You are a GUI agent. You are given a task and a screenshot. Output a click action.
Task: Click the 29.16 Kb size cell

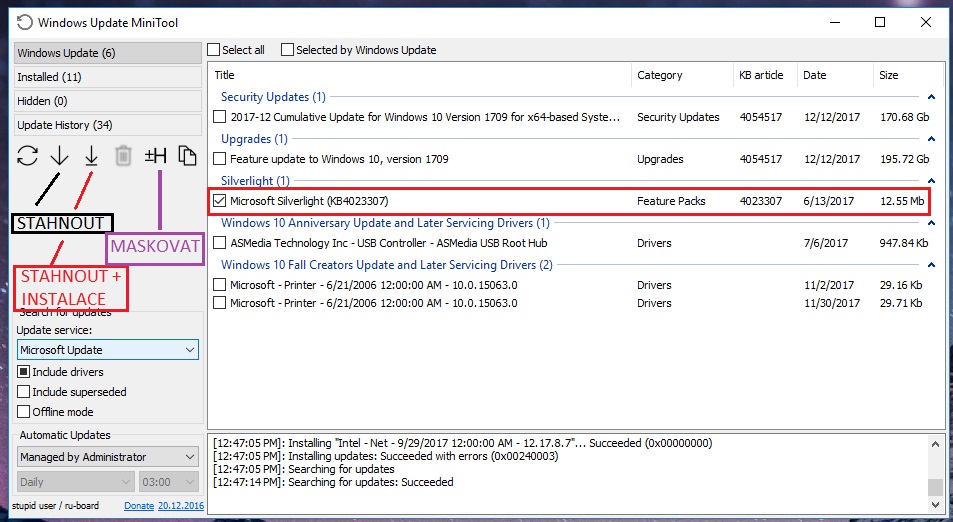click(x=901, y=285)
